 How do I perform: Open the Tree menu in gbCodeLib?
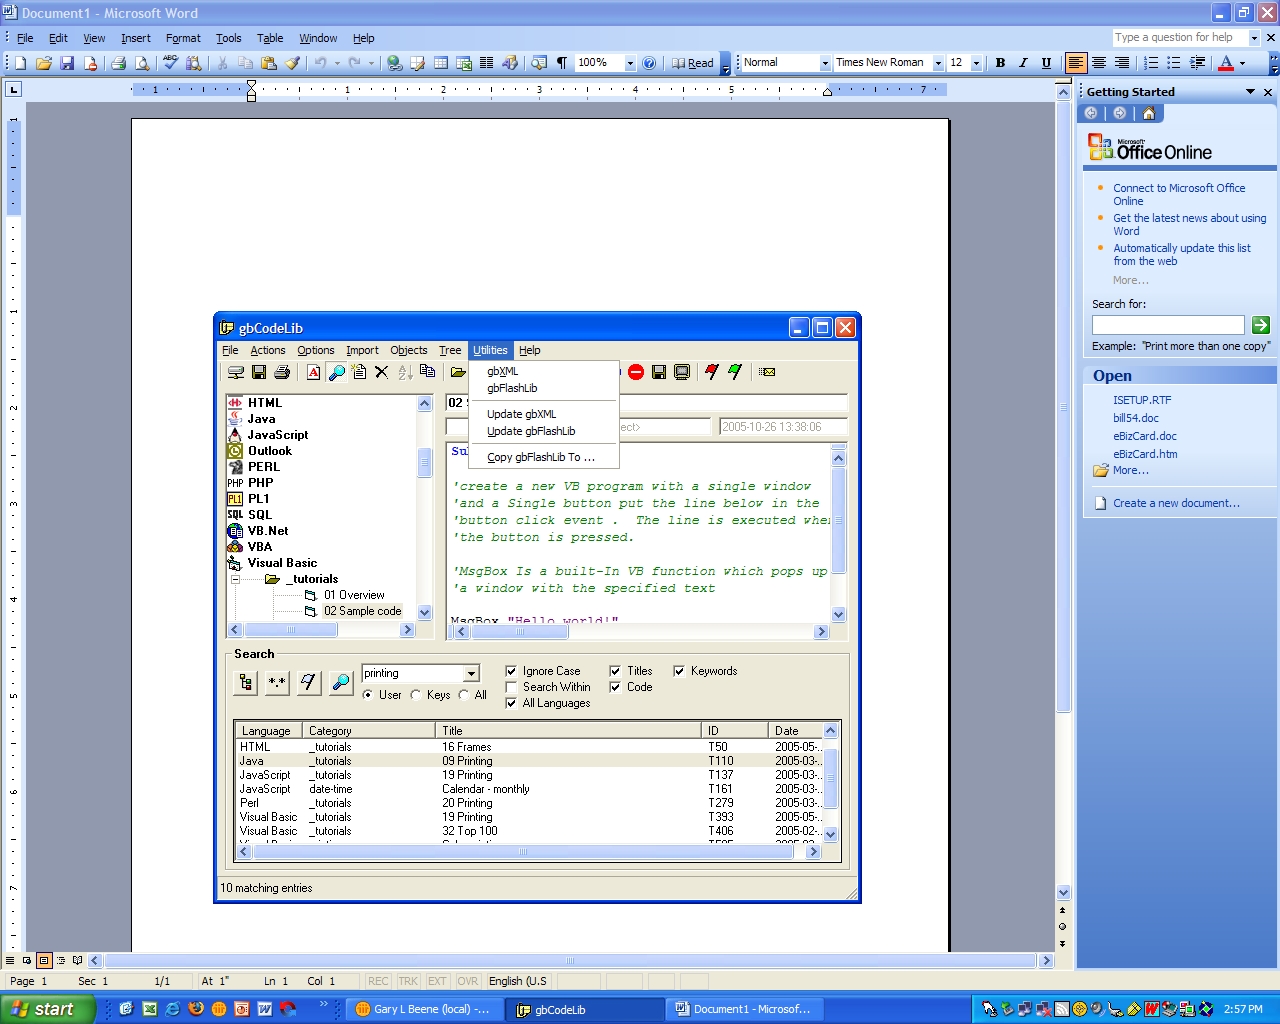coord(450,350)
